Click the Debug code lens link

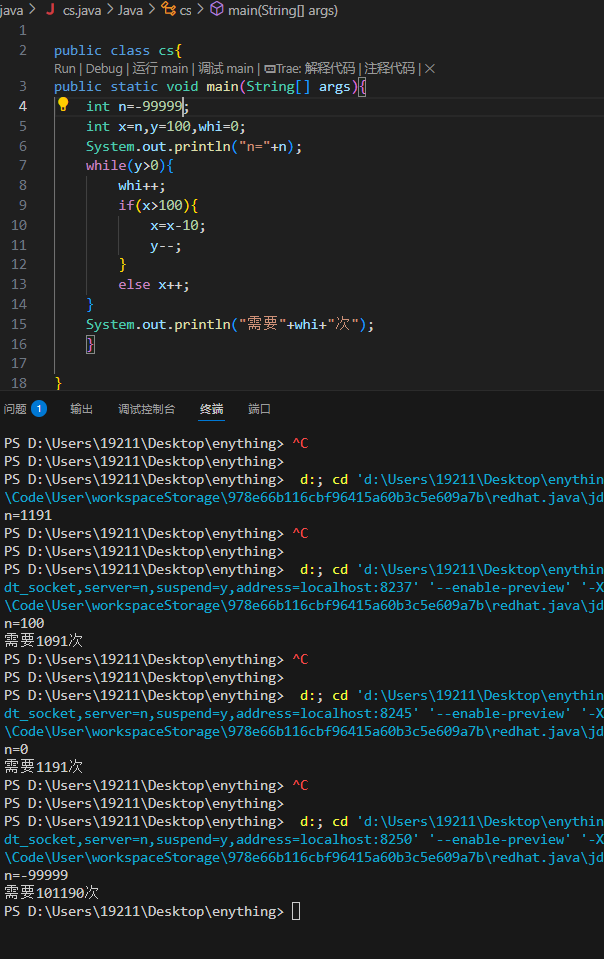click(x=104, y=68)
